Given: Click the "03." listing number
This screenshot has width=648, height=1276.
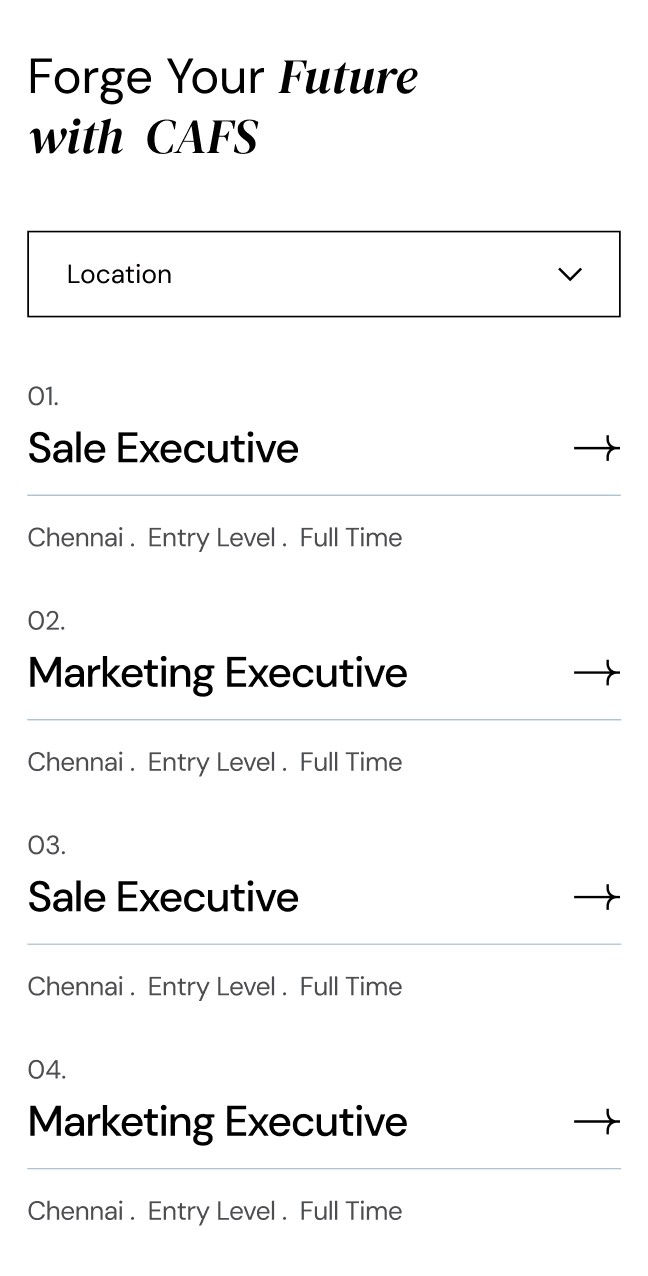Looking at the screenshot, I should pyautogui.click(x=46, y=846).
